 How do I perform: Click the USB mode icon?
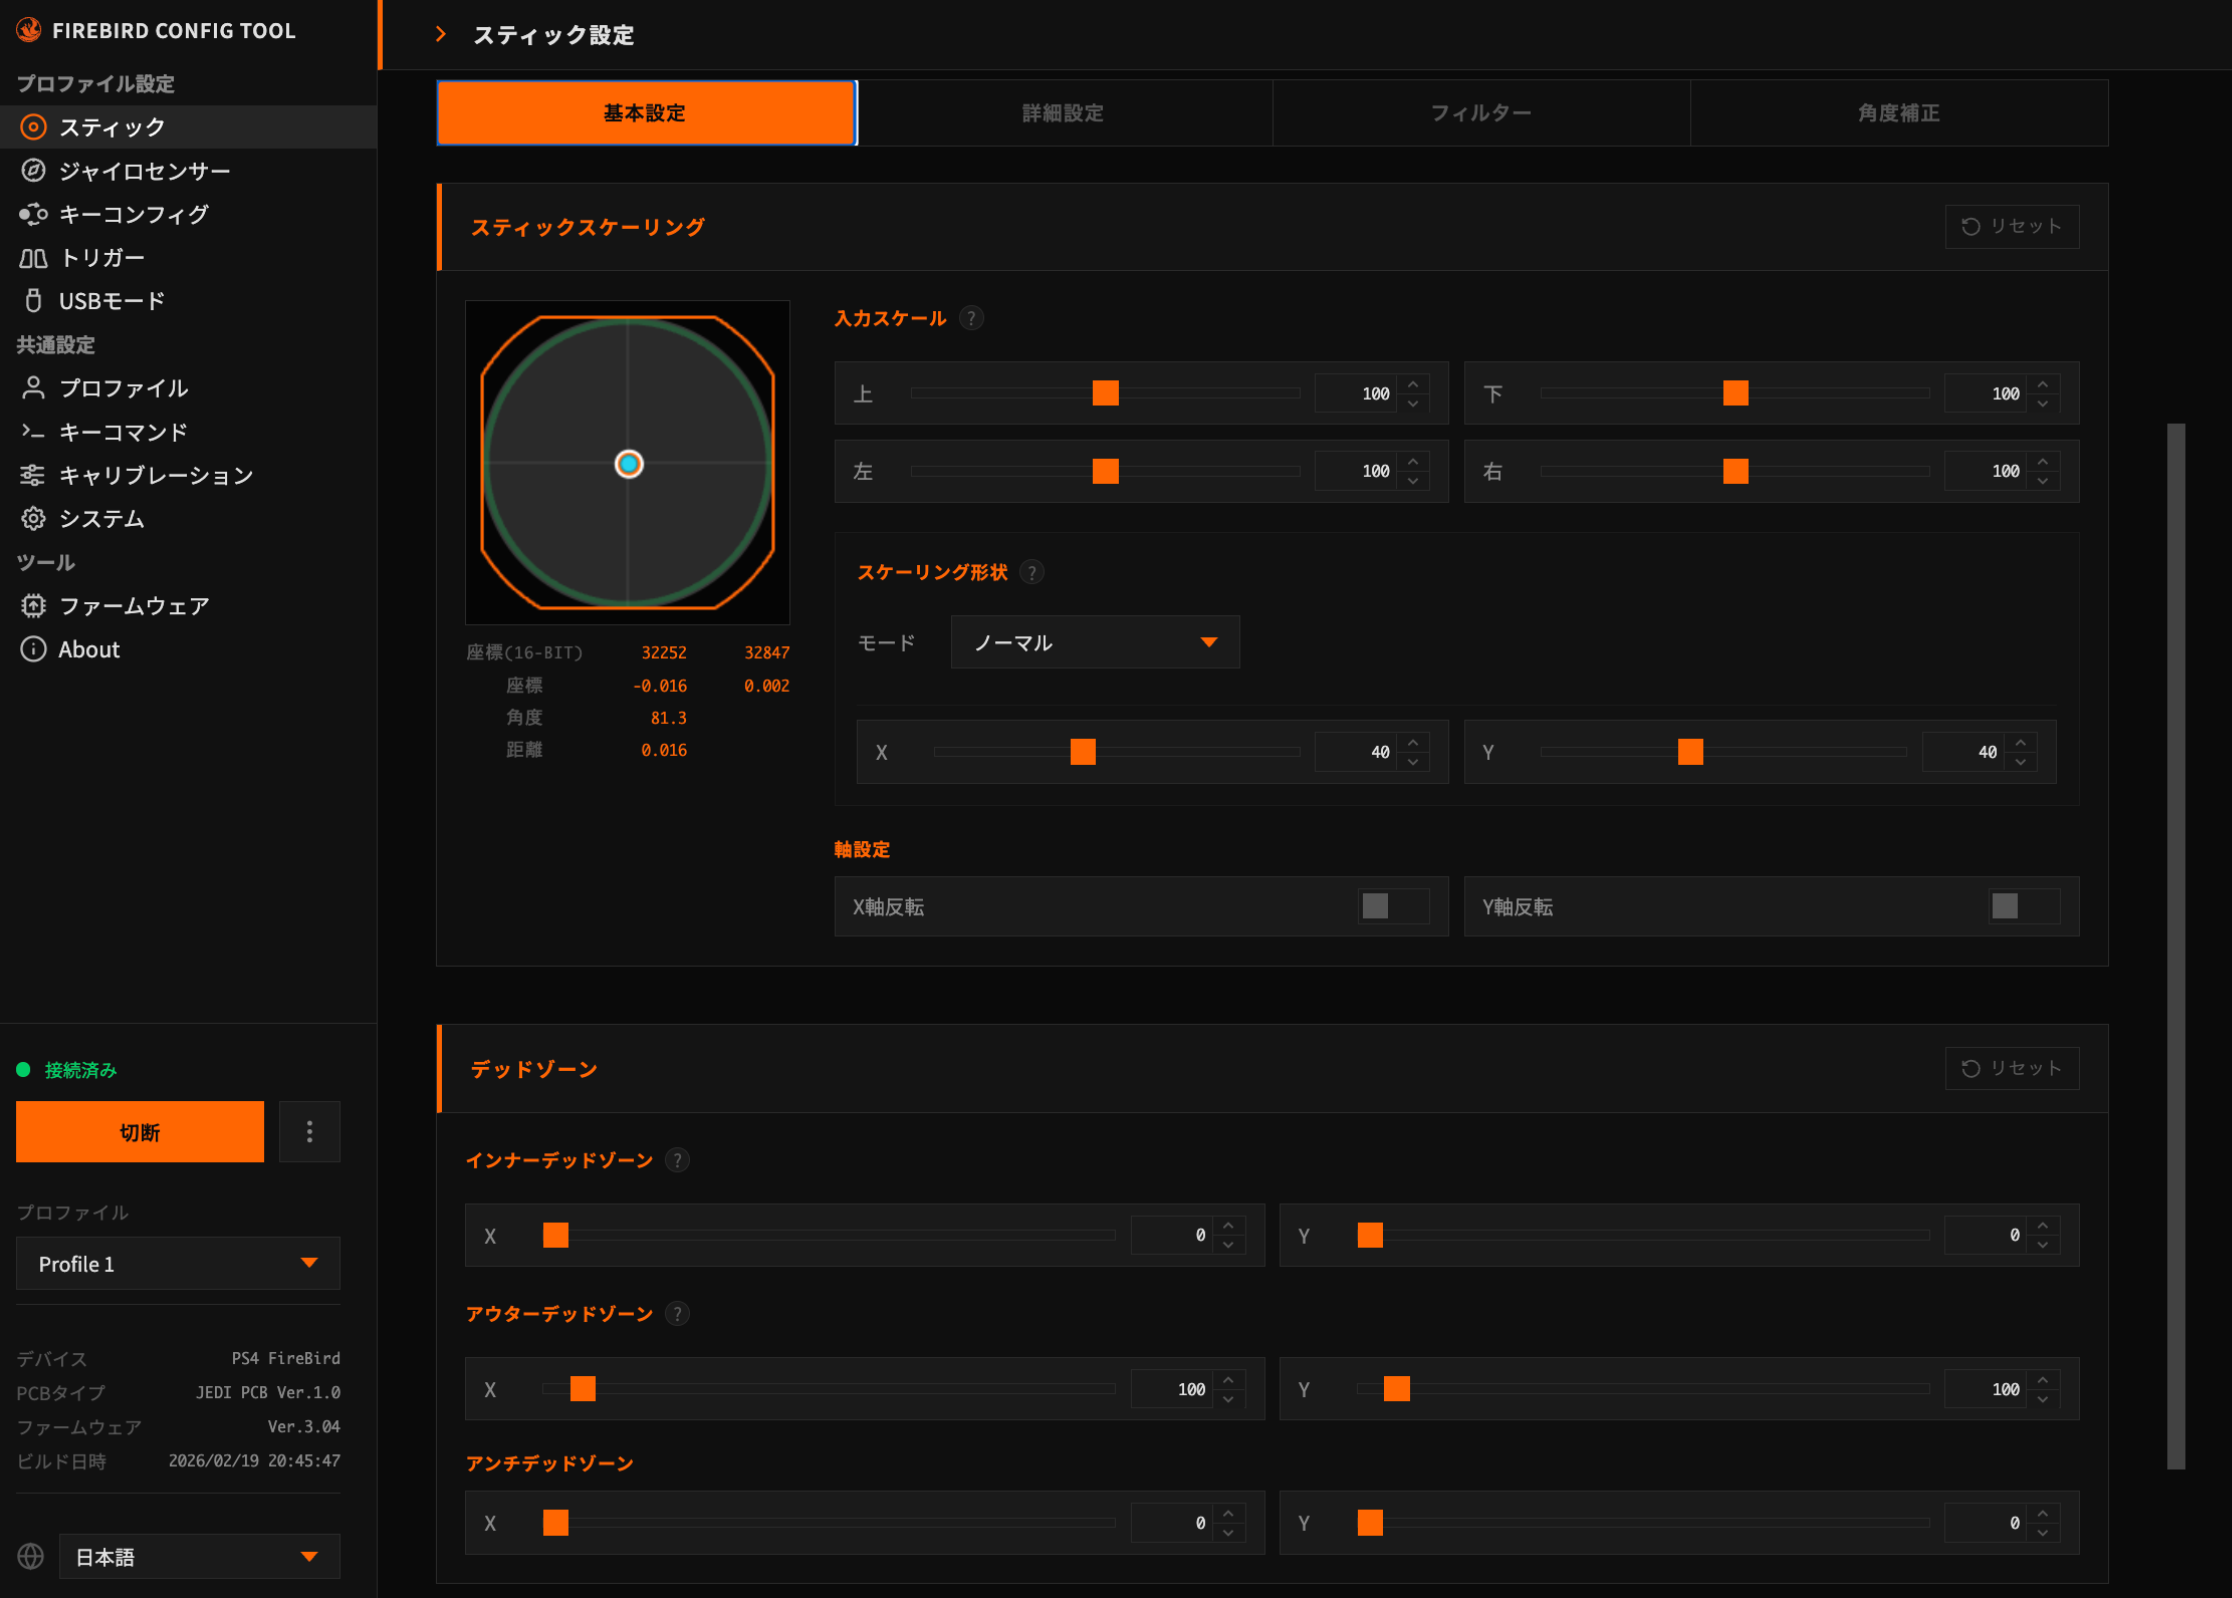point(33,301)
